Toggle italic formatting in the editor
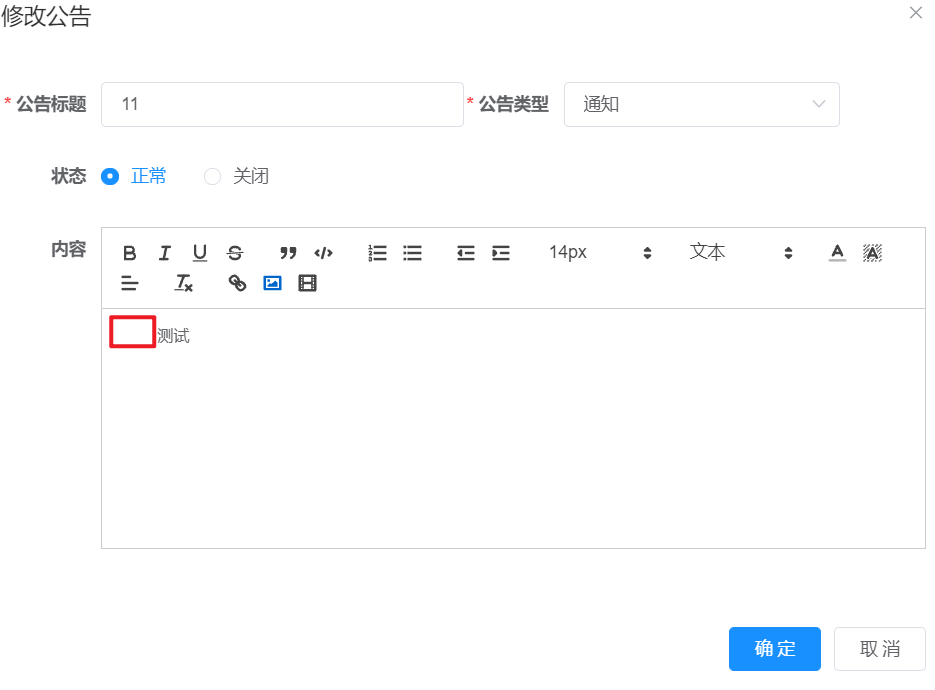This screenshot has height=690, width=935. 165,253
